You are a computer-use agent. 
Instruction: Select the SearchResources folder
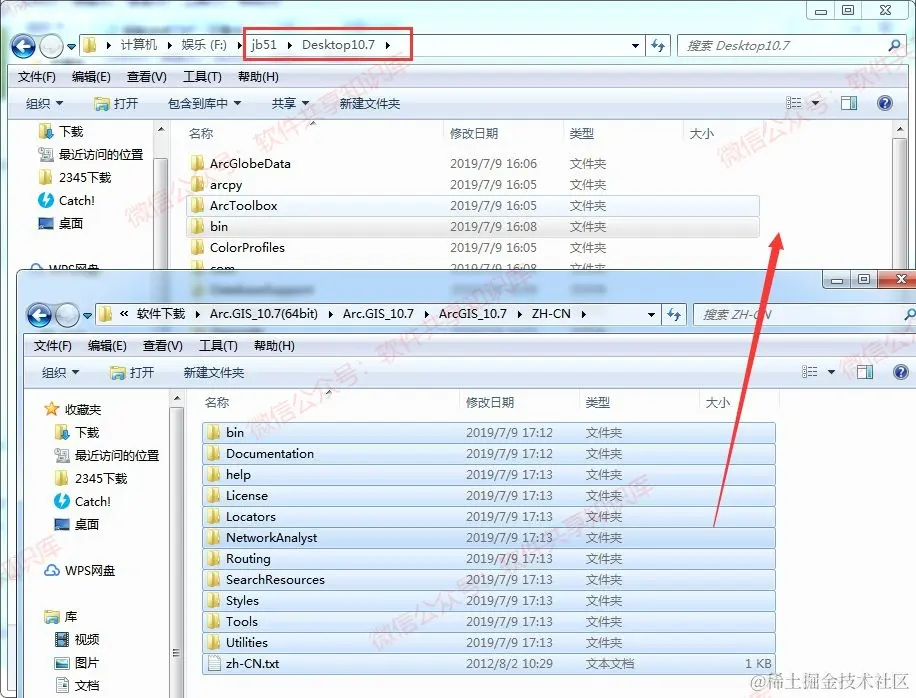(x=488, y=580)
